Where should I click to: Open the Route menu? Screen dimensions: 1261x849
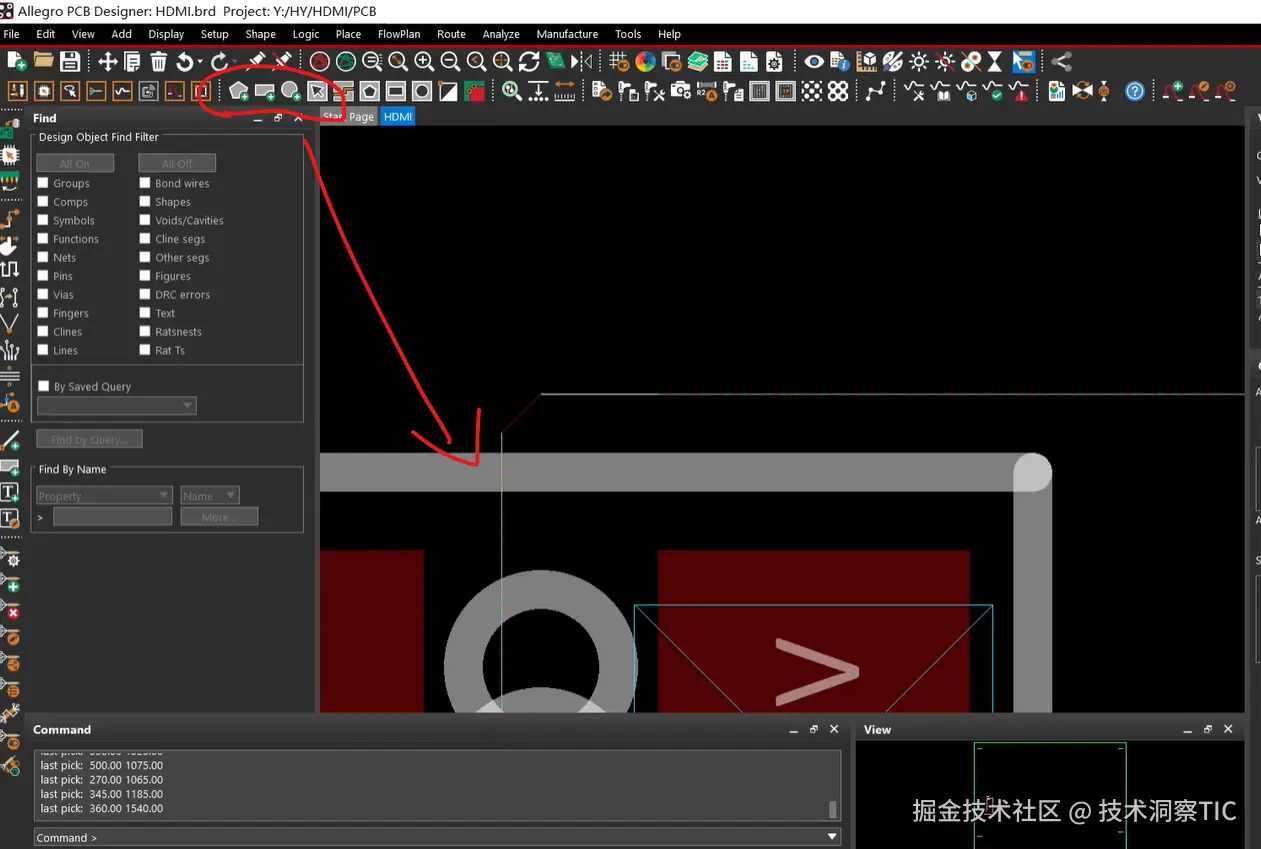(451, 34)
